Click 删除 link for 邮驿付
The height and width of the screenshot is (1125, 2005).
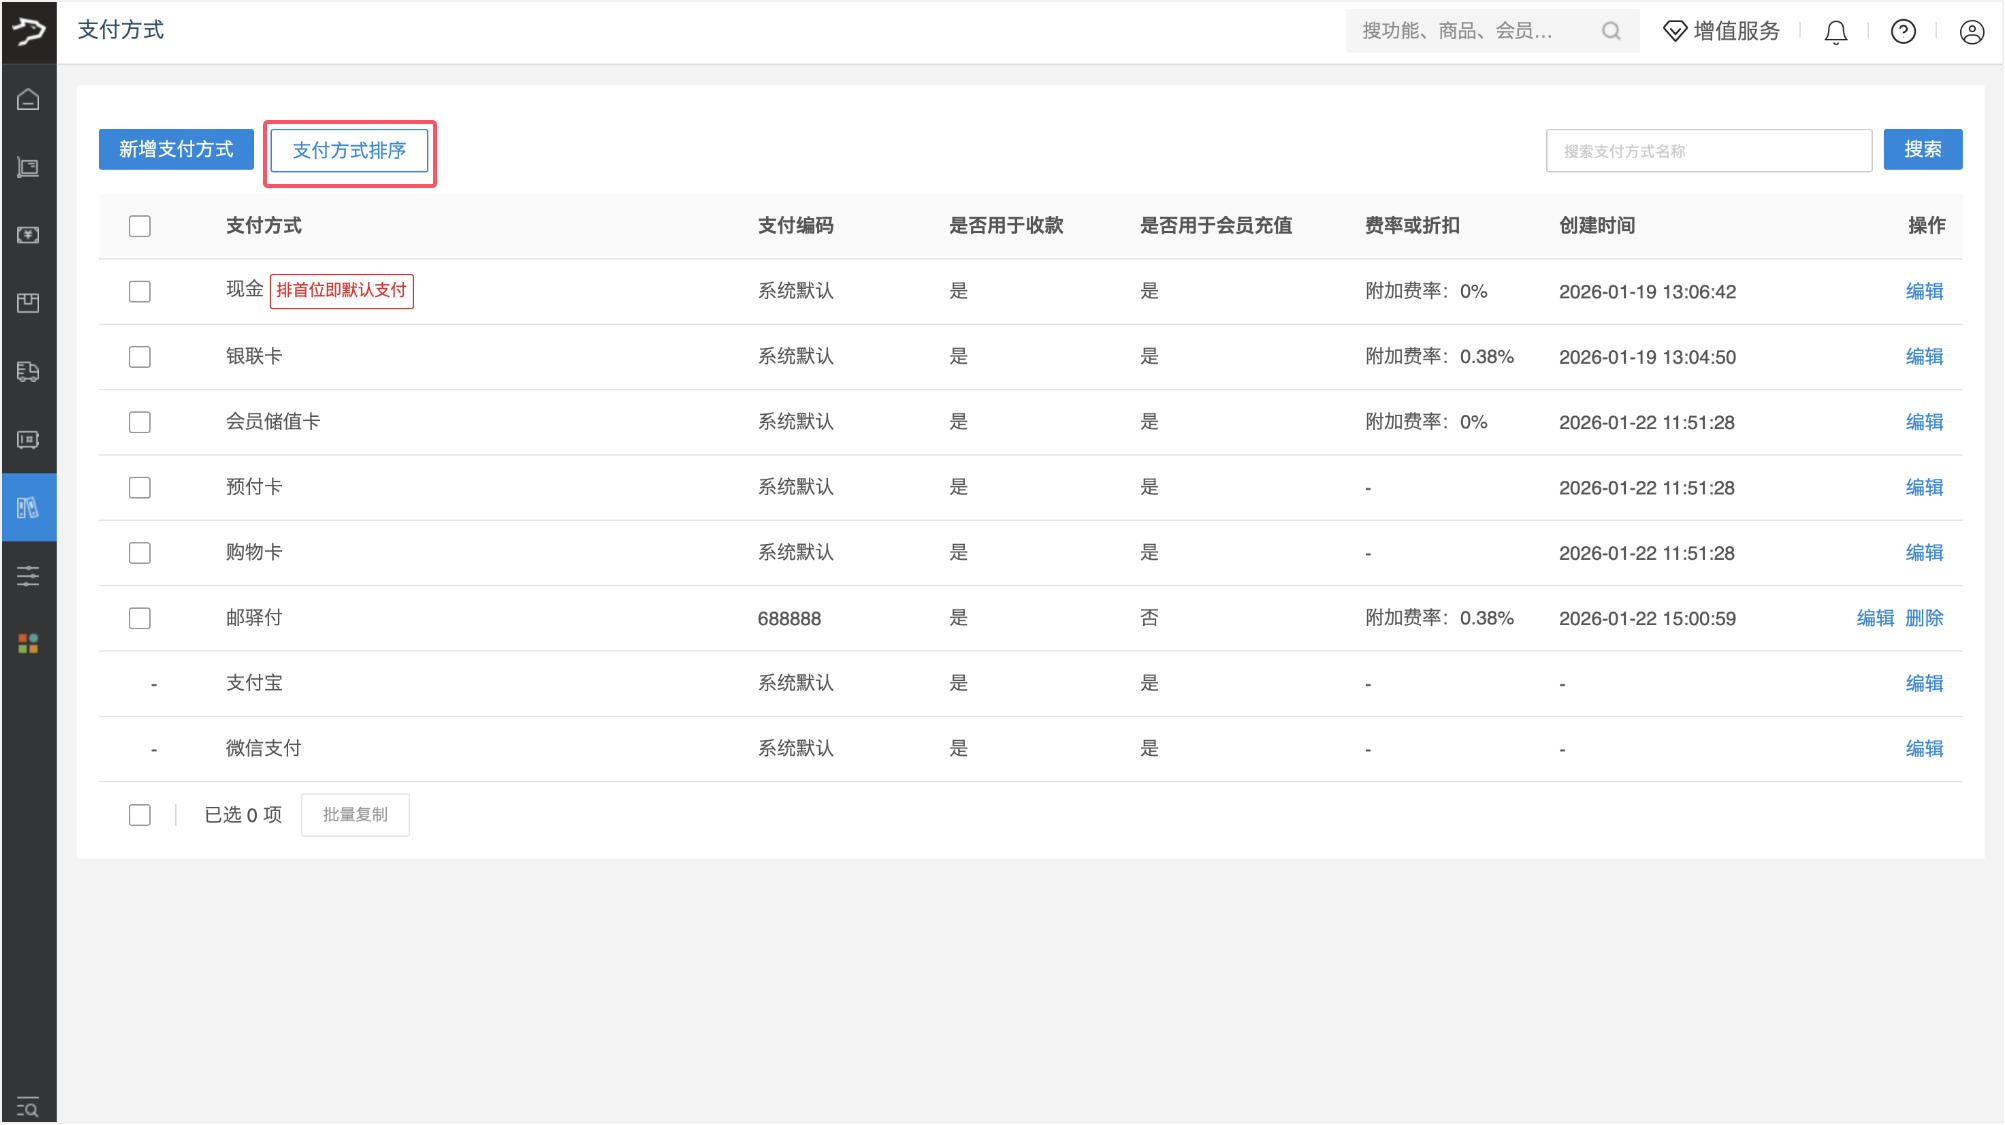click(1924, 618)
